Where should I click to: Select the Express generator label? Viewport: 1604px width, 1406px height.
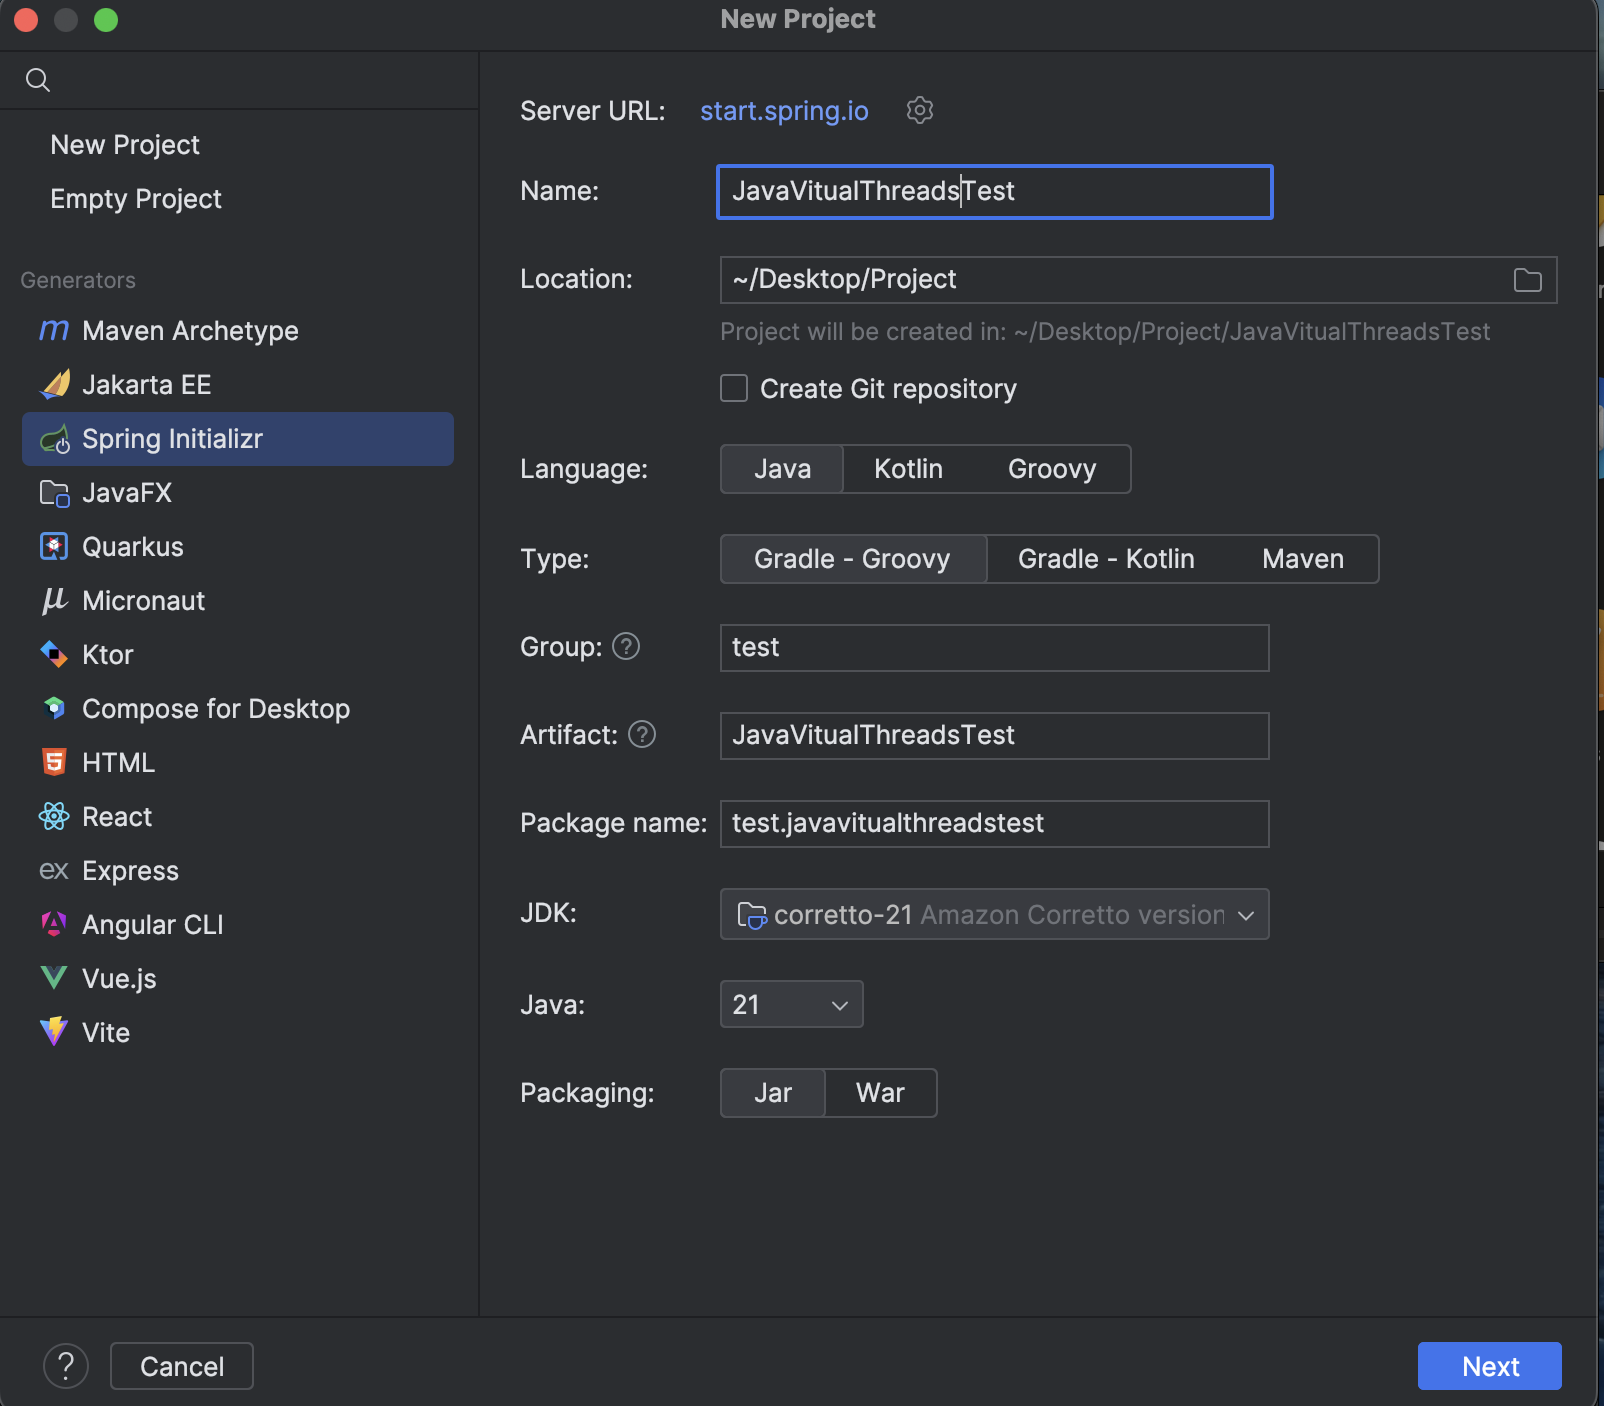point(130,871)
